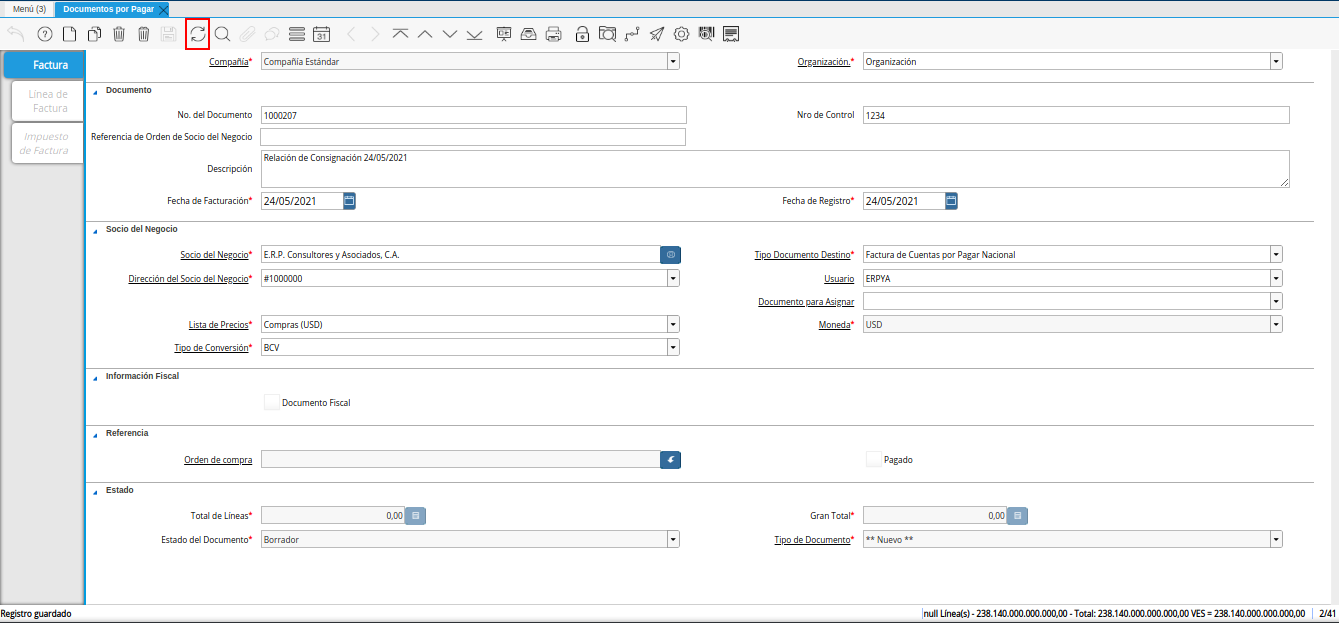The height and width of the screenshot is (623, 1339).
Task: Open the record search magnifier icon
Action: (x=222, y=34)
